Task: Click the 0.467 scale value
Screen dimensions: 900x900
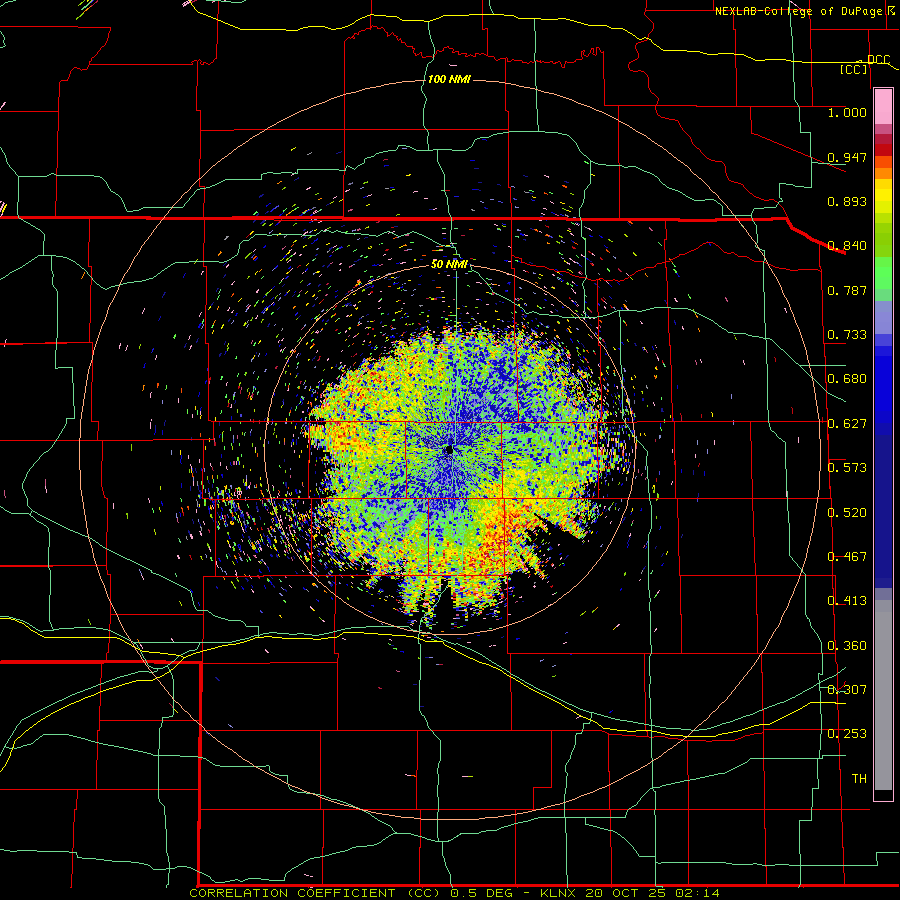Action: [x=847, y=557]
